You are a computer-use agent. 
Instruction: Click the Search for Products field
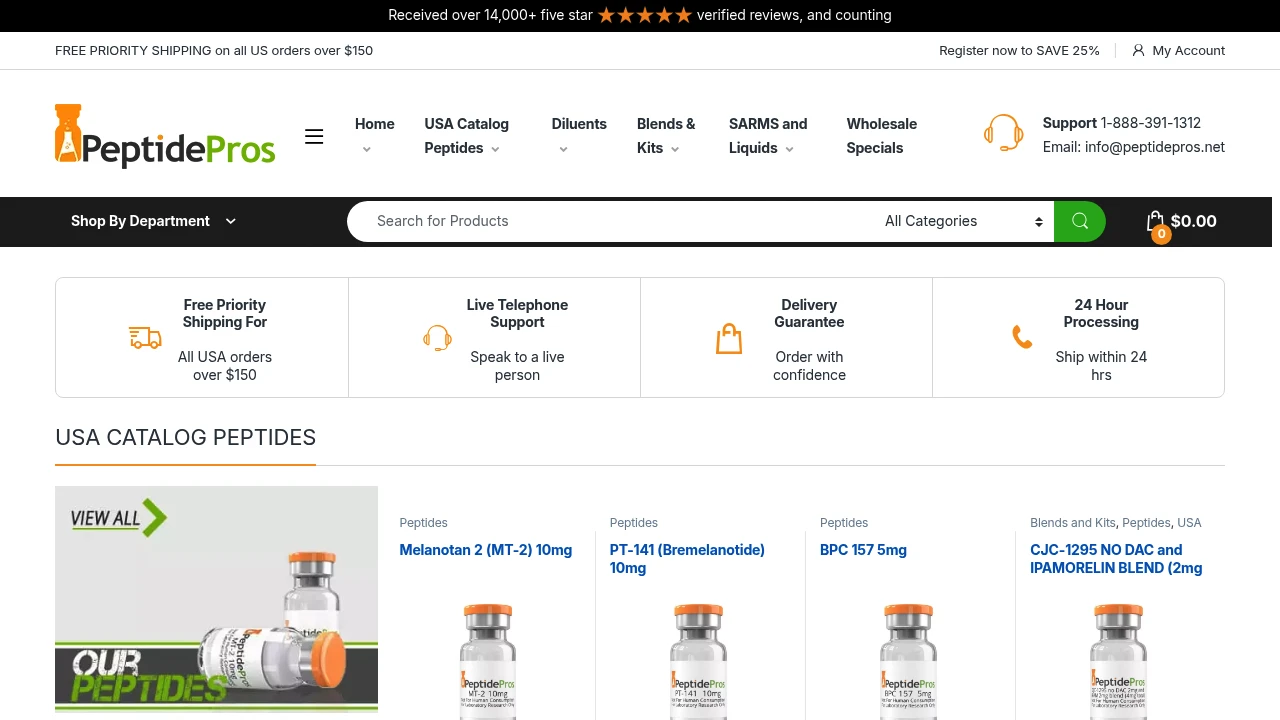click(x=610, y=221)
